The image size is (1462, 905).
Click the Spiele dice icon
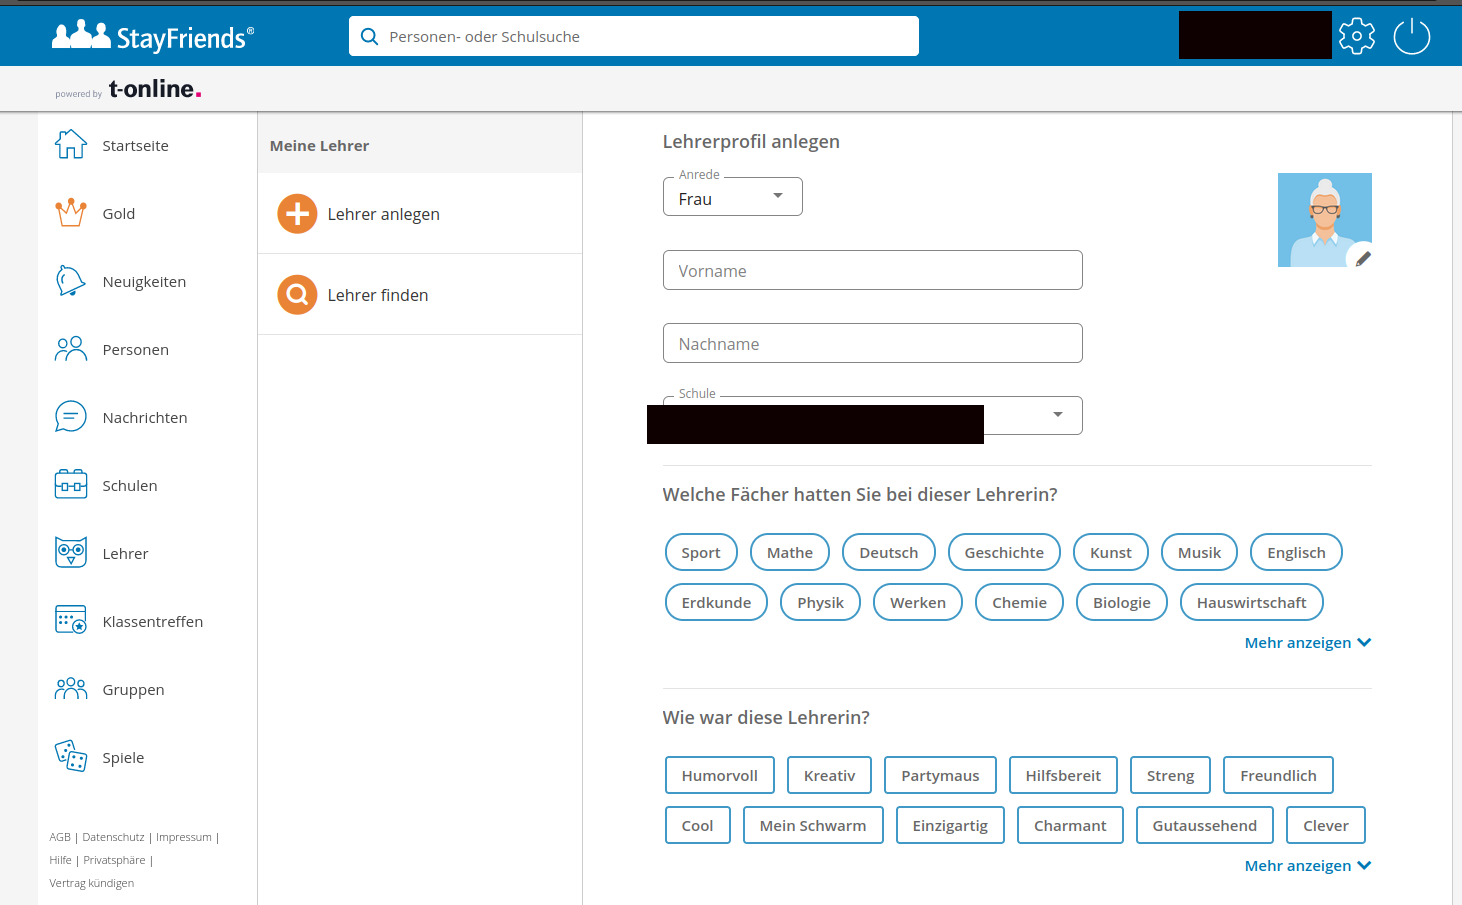click(71, 757)
